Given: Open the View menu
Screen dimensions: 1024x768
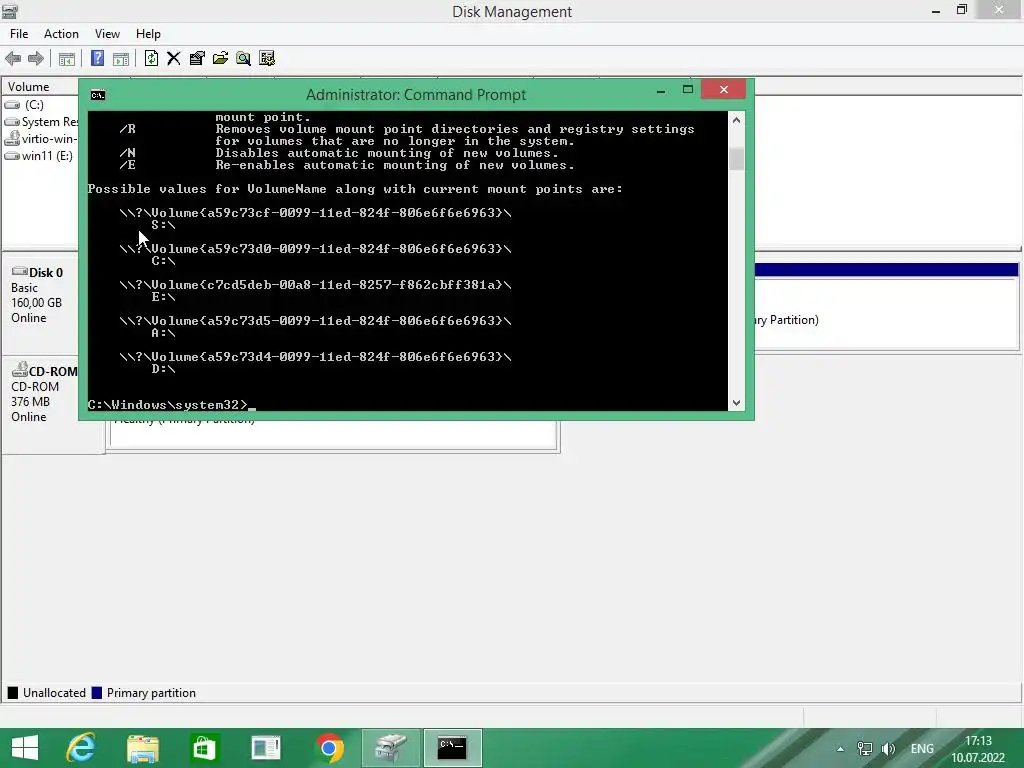Looking at the screenshot, I should click(x=107, y=34).
